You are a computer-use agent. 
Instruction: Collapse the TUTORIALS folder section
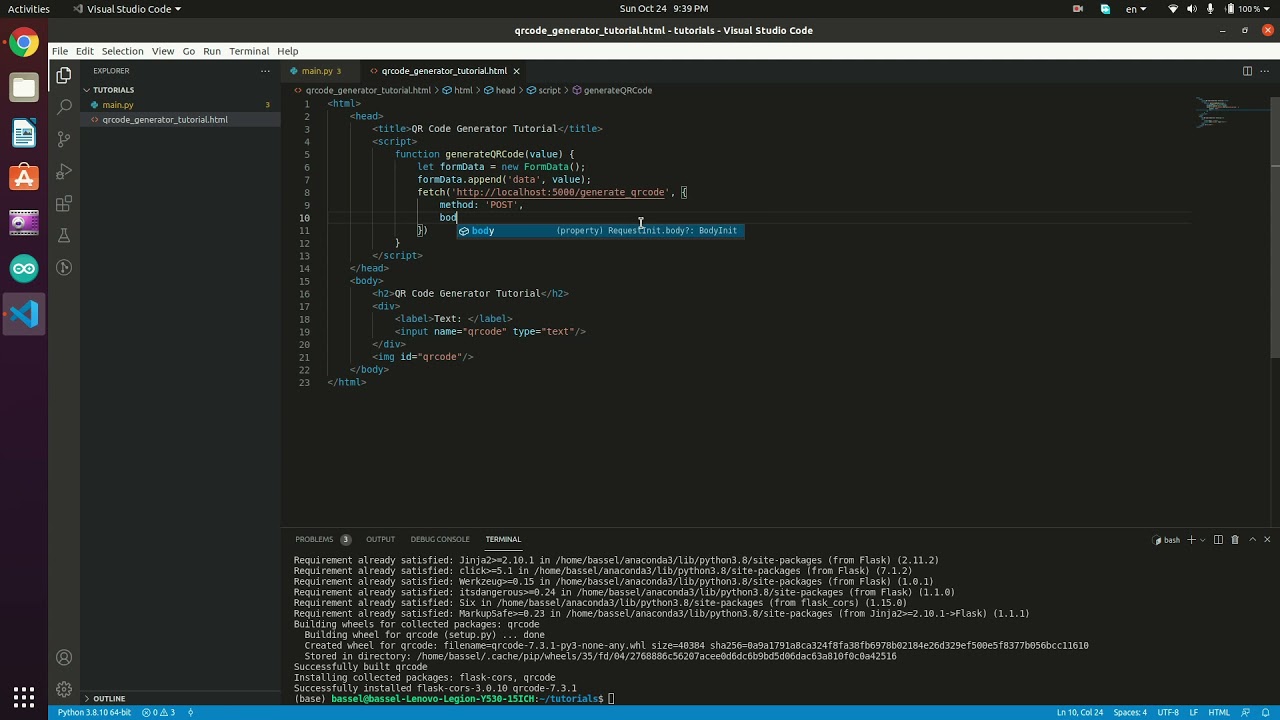tap(113, 90)
